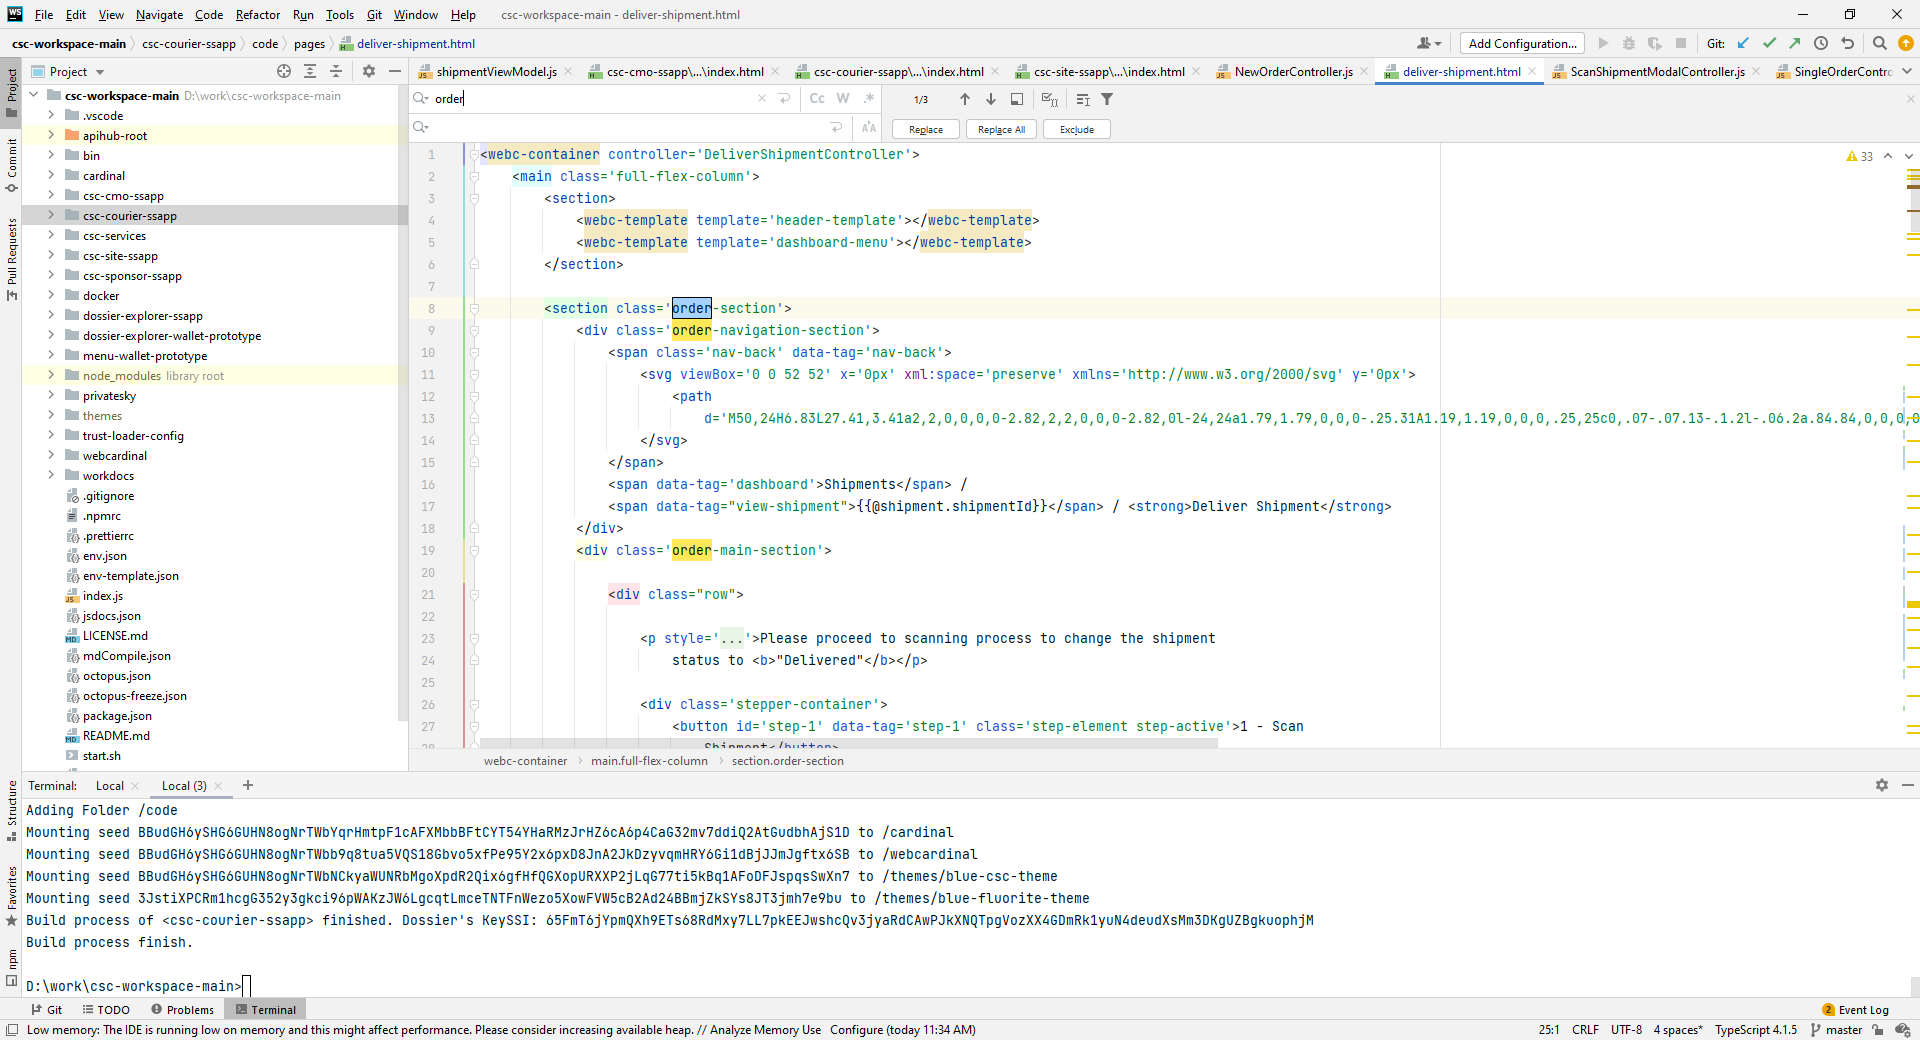
Task: Collapse the csc-workspace-main root node
Action: (x=33, y=95)
